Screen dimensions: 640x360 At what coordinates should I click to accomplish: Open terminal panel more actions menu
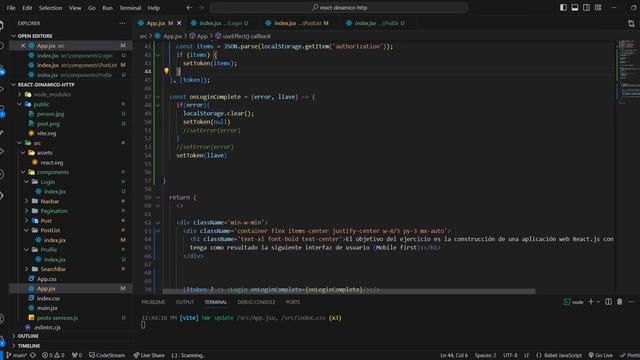click(x=631, y=302)
